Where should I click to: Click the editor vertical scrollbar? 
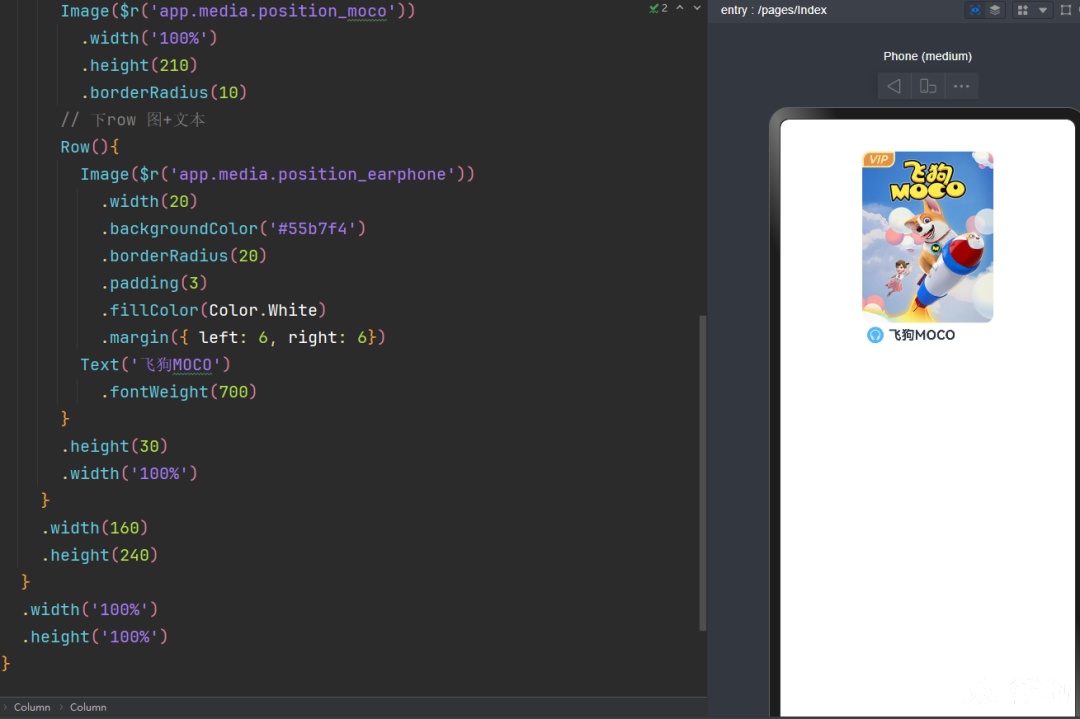coord(703,473)
